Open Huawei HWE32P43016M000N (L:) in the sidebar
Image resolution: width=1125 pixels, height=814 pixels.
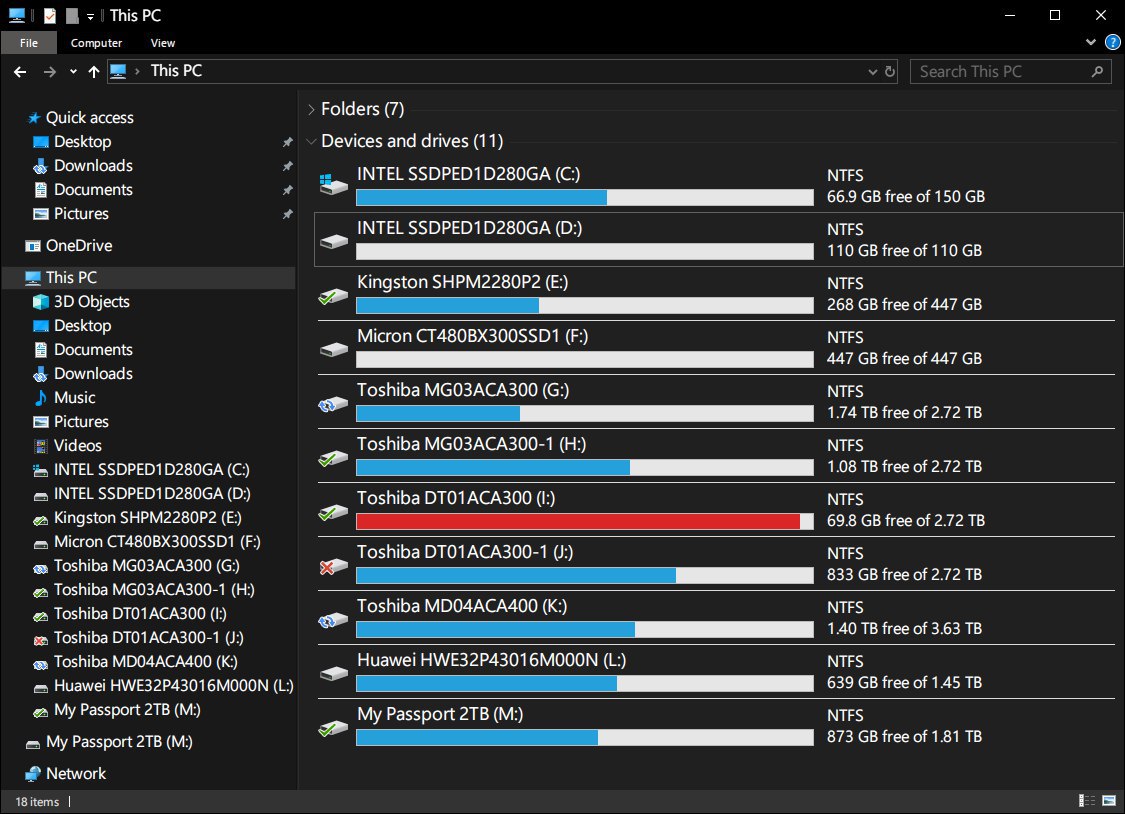click(174, 686)
